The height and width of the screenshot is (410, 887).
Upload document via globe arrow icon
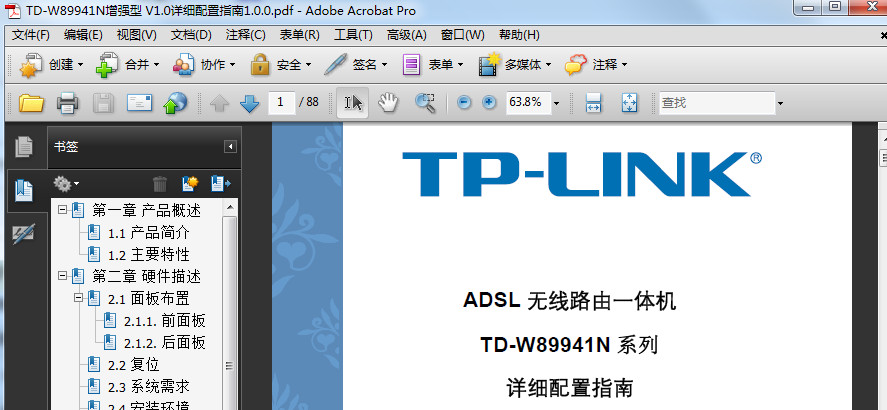[175, 102]
